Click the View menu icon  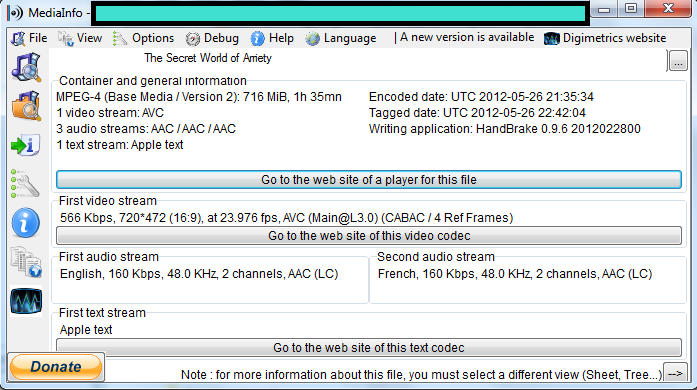(65, 39)
